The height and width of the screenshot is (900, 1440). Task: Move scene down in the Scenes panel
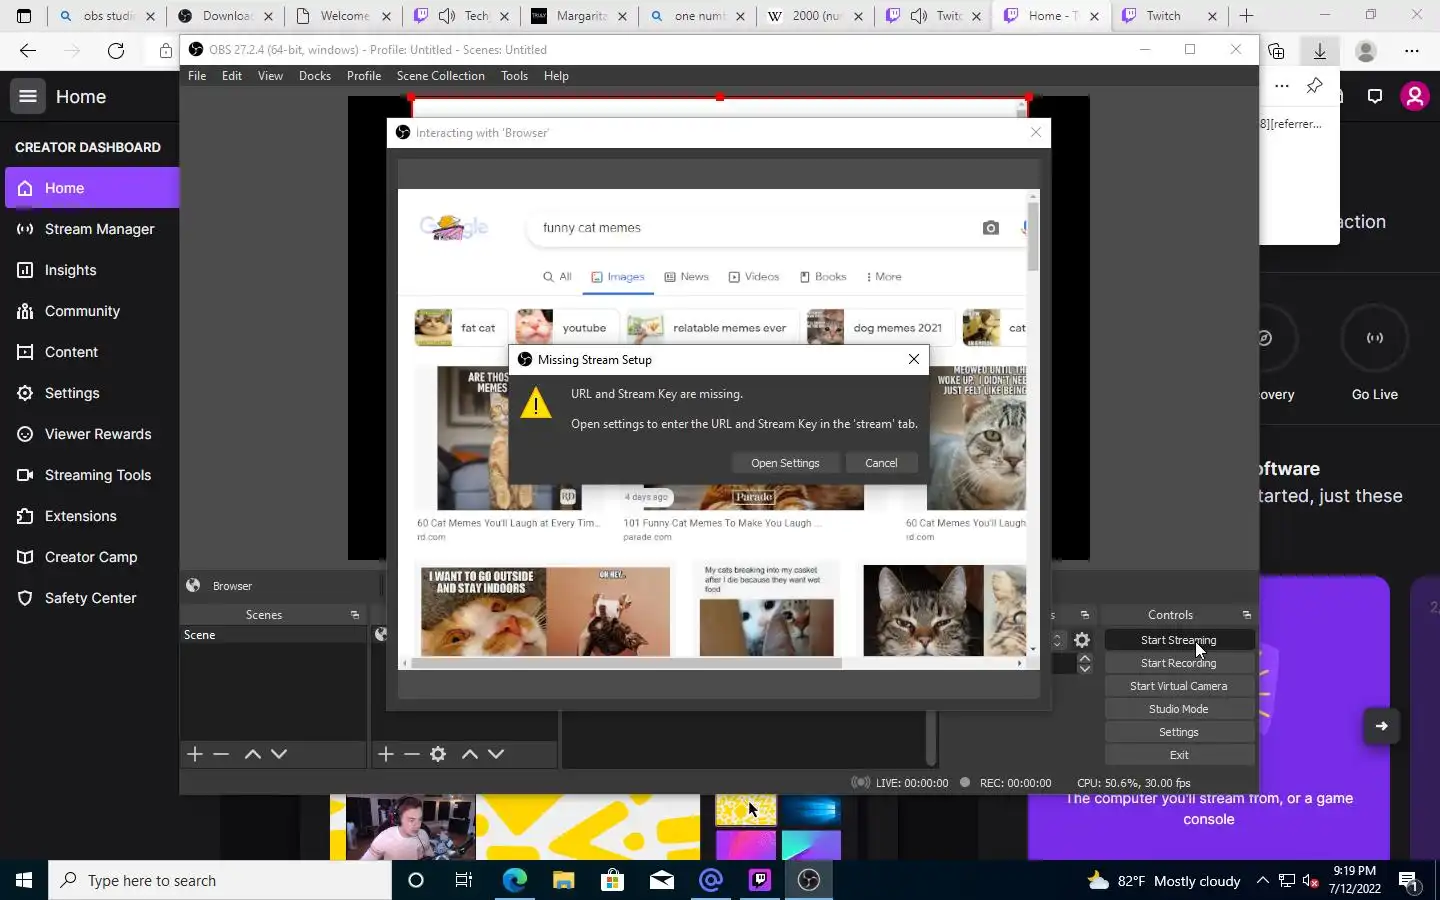pyautogui.click(x=279, y=754)
